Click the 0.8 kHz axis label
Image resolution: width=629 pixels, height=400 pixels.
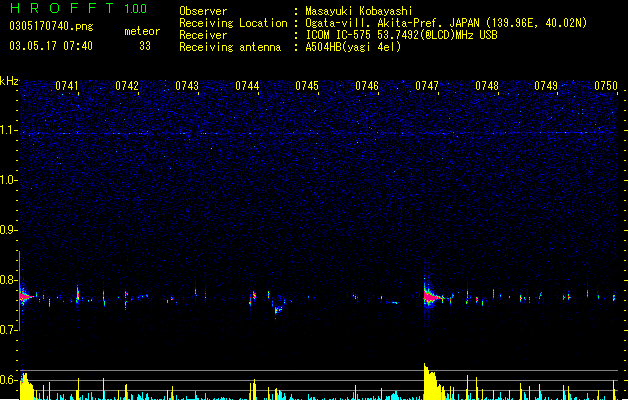(x=9, y=280)
